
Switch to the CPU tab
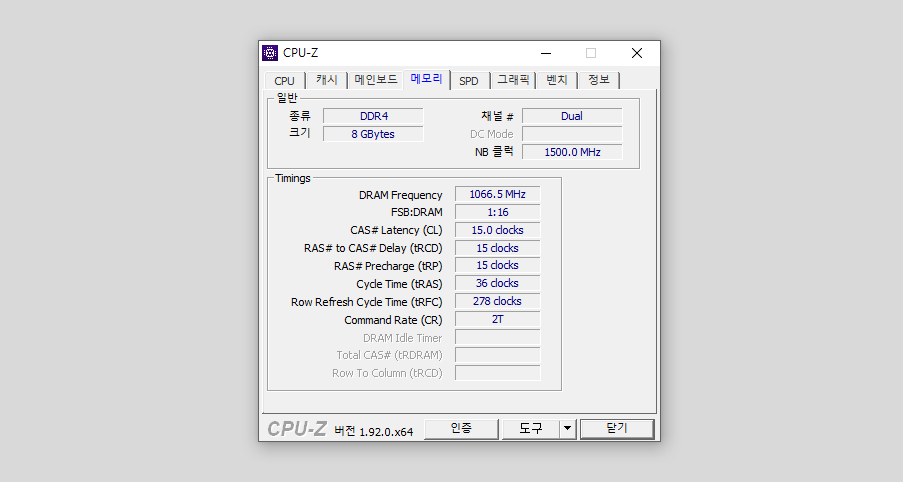click(284, 81)
